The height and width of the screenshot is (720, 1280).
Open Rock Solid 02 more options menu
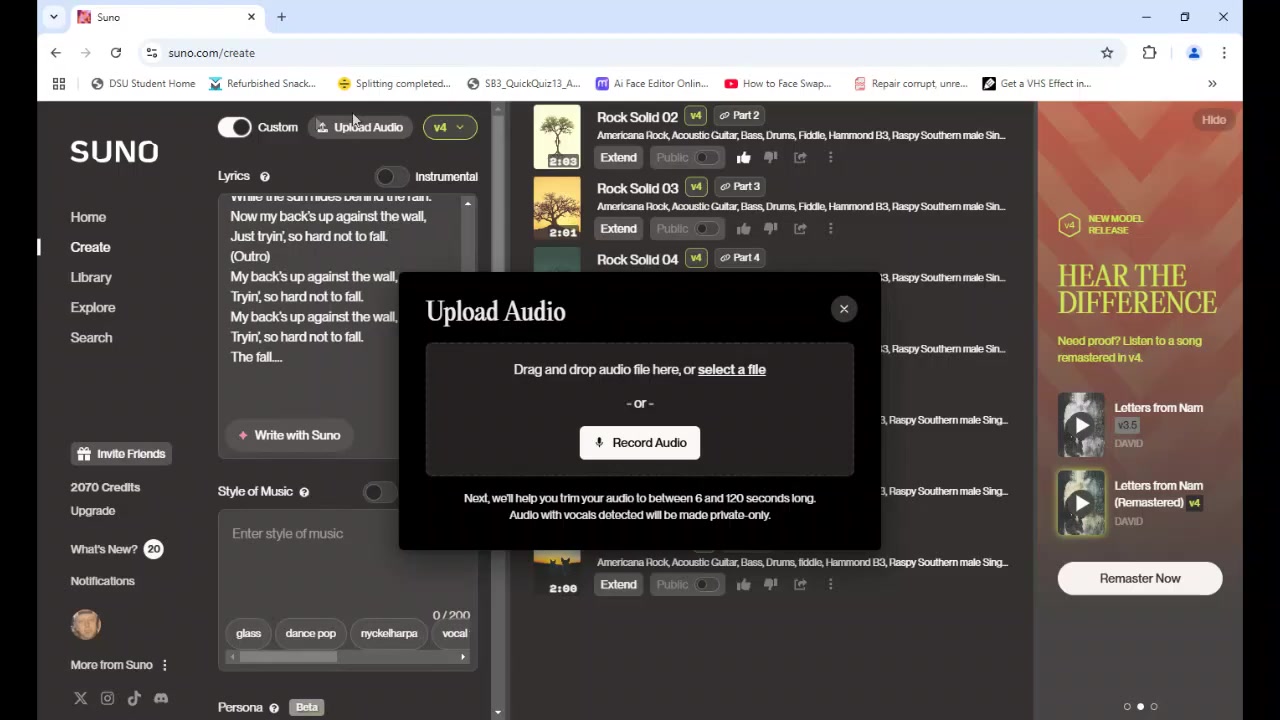(x=830, y=157)
